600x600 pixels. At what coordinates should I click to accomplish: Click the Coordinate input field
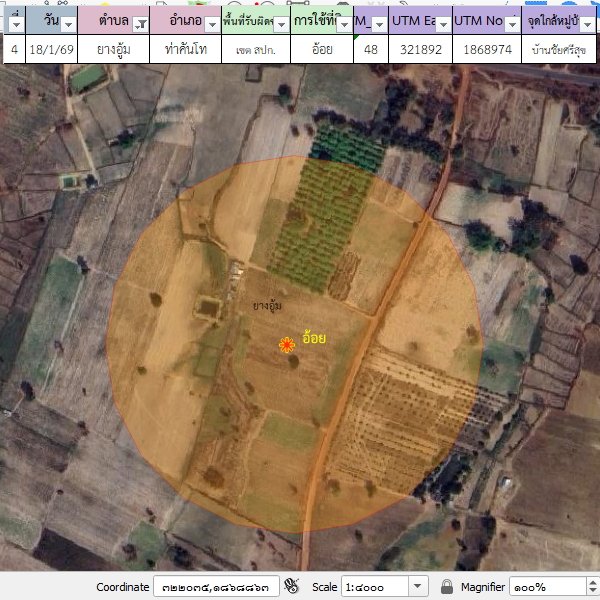214,586
